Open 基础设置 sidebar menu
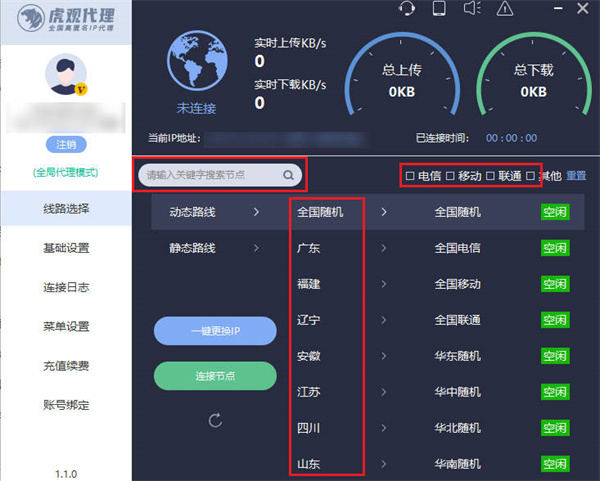Viewport: 600px width, 481px height. 66,248
